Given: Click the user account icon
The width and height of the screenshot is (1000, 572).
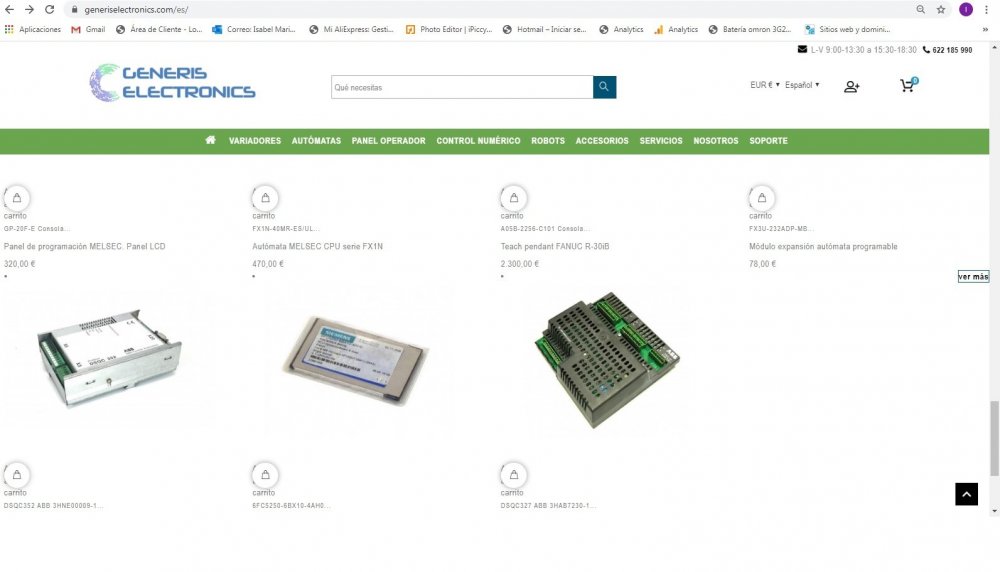Looking at the screenshot, I should pos(851,87).
